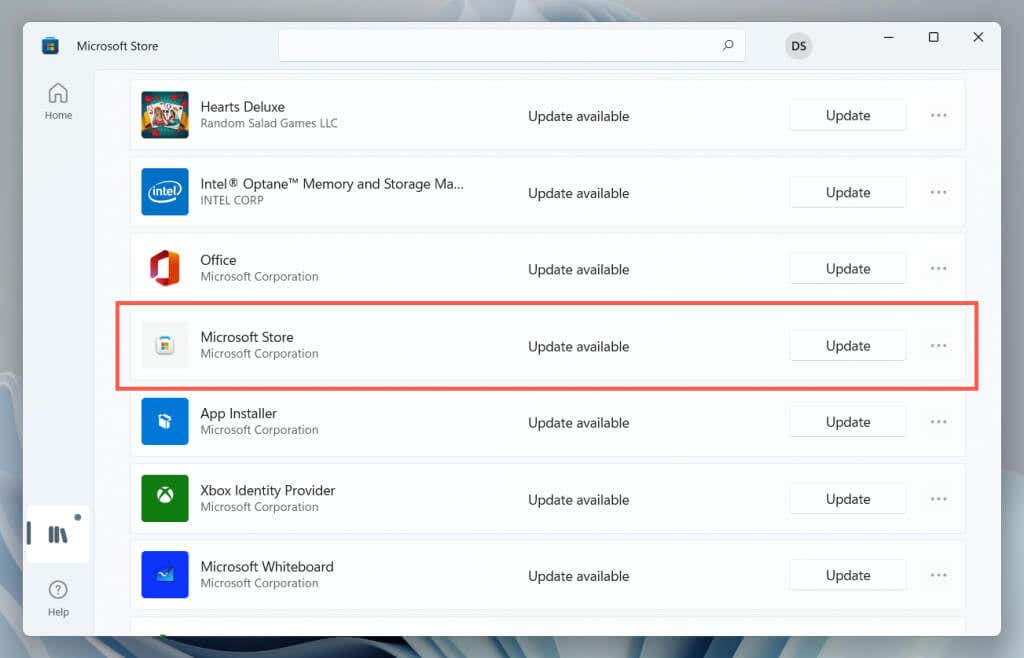Update the Microsoft Store app
The height and width of the screenshot is (658, 1024).
848,345
